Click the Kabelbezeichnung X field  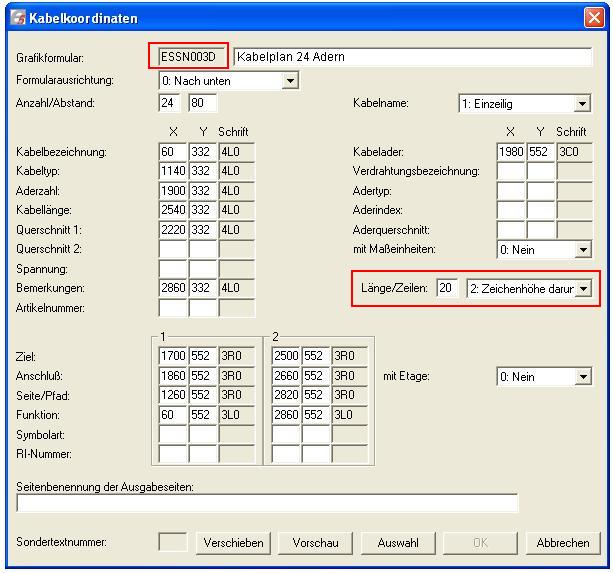point(173,152)
